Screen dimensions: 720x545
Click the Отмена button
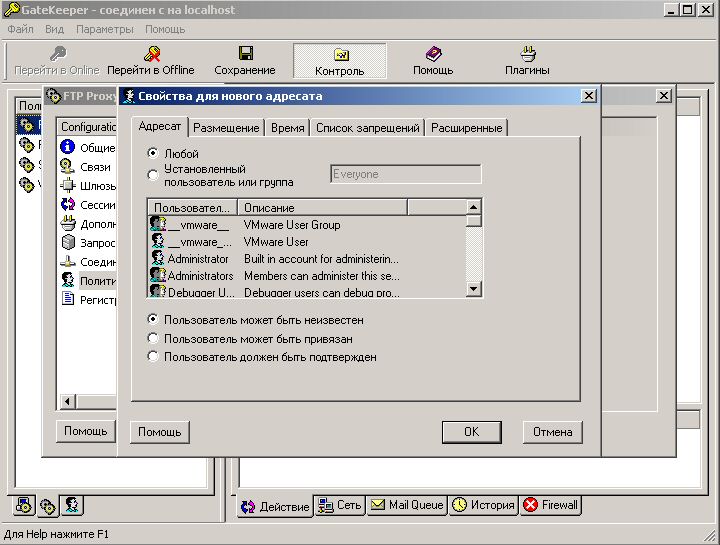[552, 432]
